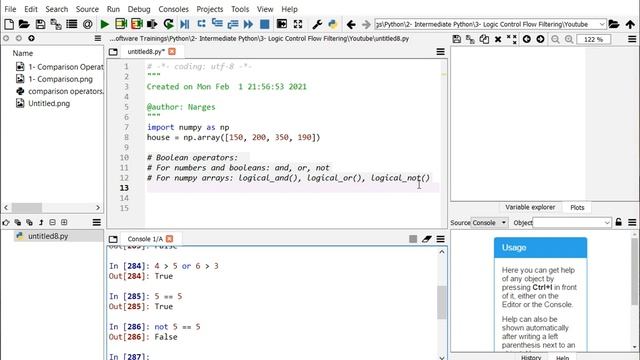Toggle the Help pane lock icon

tap(619, 222)
